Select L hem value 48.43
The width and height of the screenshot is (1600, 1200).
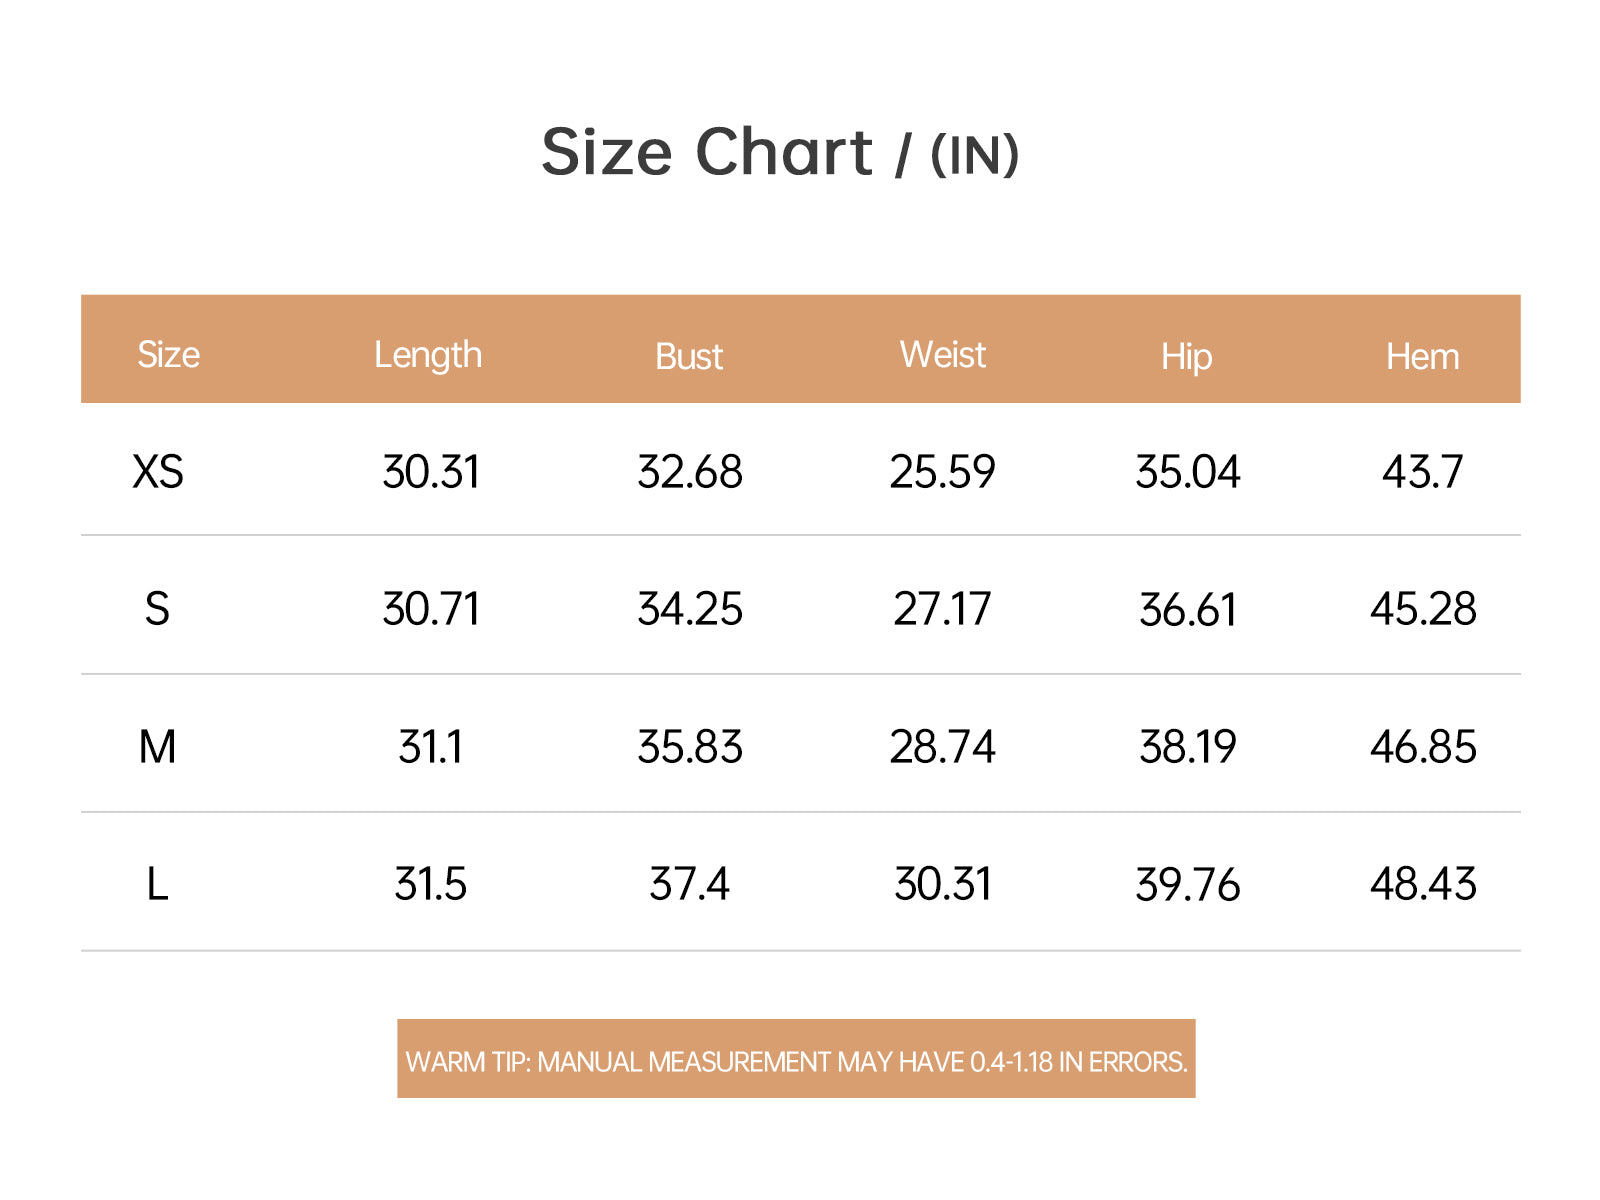[1423, 884]
